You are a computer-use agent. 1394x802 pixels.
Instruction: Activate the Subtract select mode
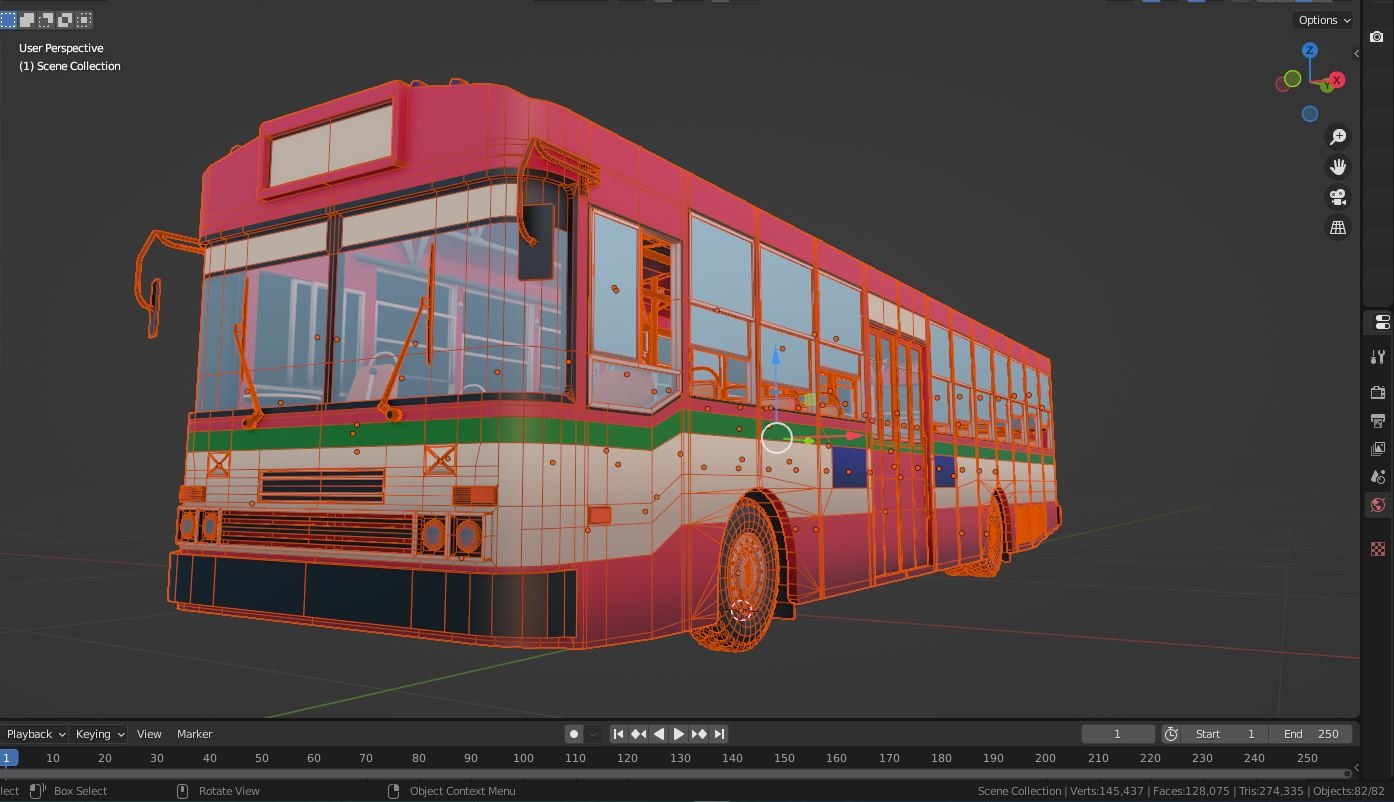[47, 19]
